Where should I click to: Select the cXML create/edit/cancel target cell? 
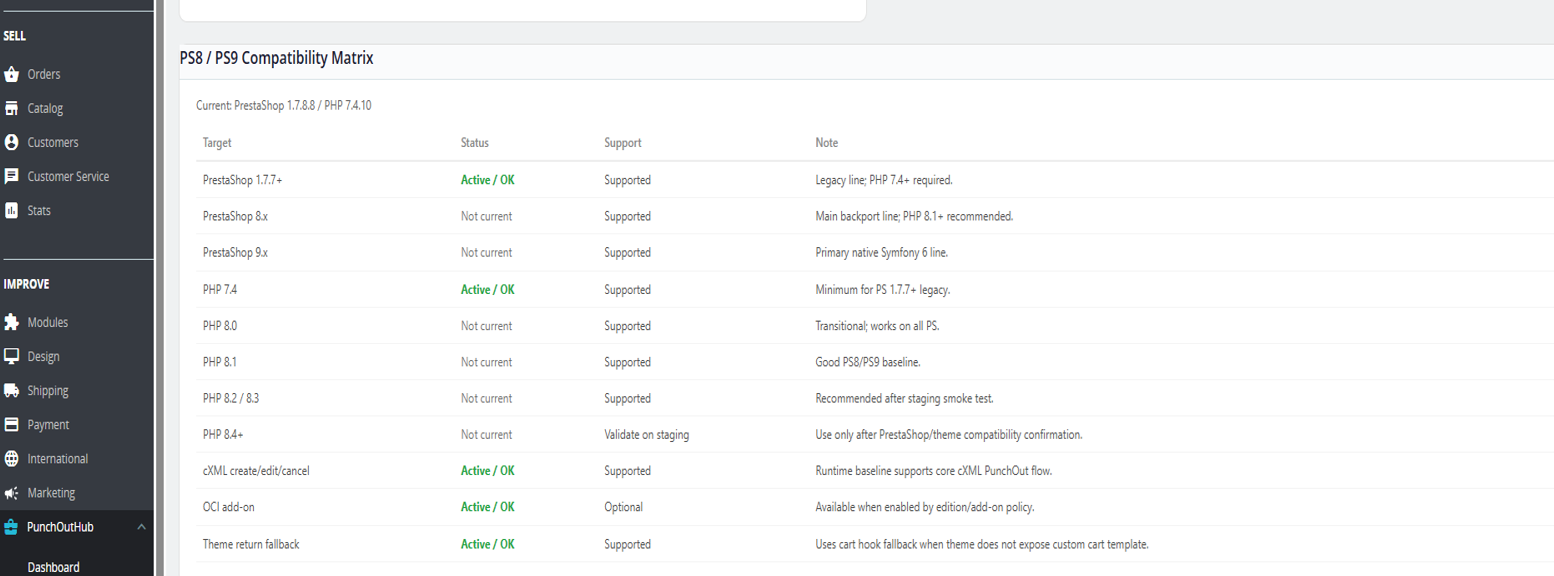point(256,471)
